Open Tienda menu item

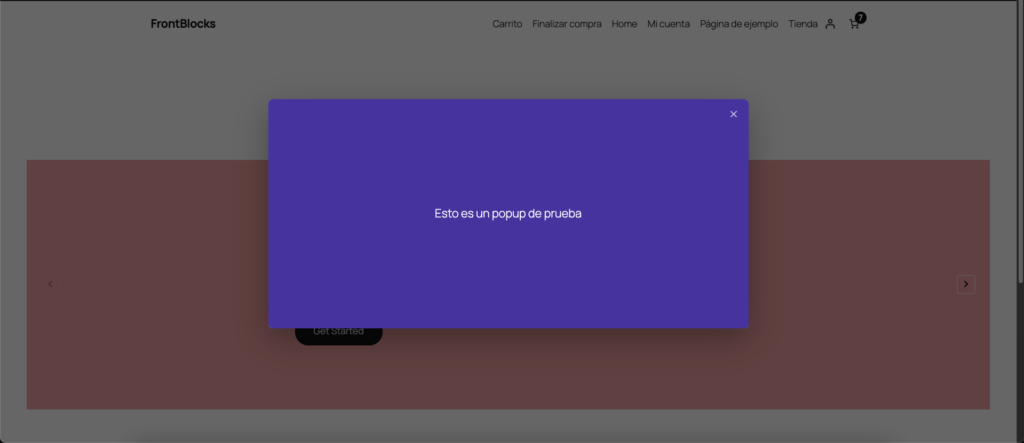pos(803,24)
